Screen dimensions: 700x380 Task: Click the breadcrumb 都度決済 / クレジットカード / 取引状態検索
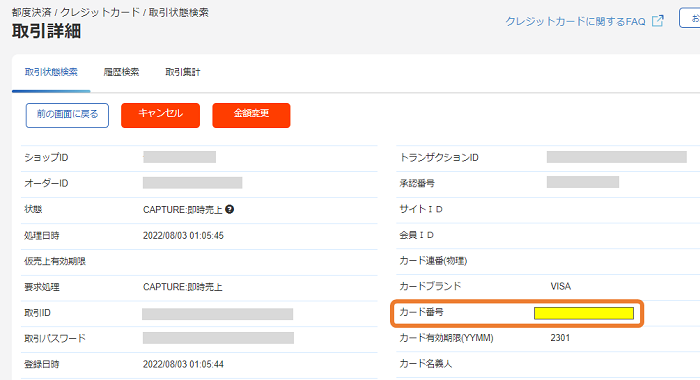click(x=110, y=13)
